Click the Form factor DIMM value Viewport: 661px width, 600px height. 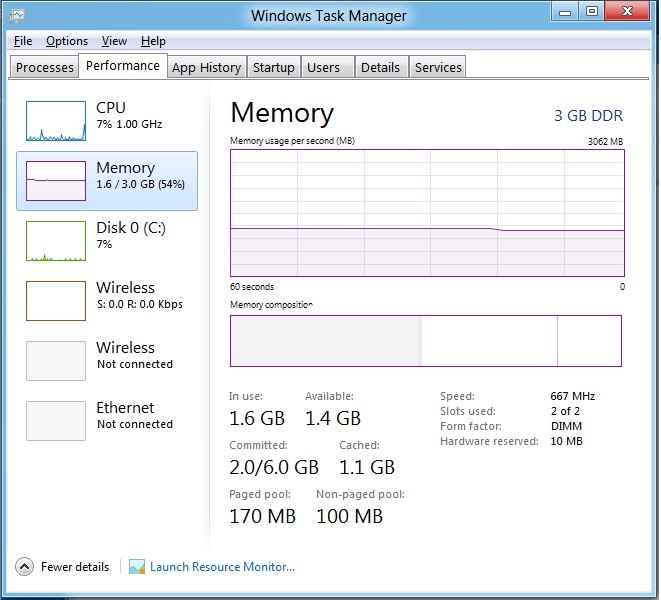pos(566,426)
